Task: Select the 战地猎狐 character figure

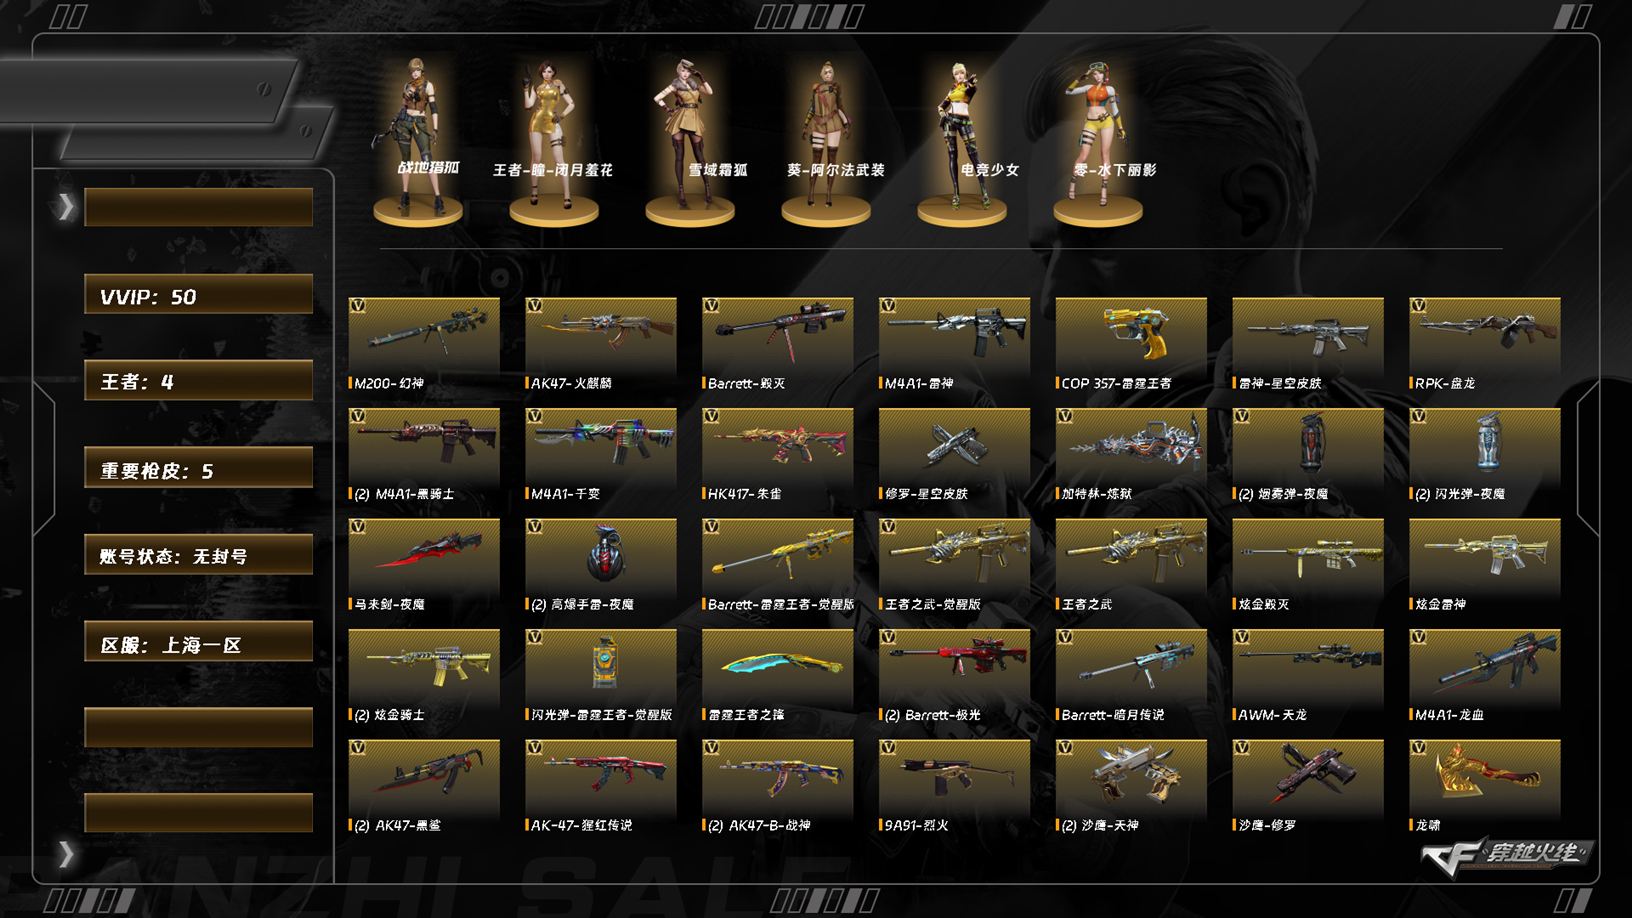Action: [418, 140]
